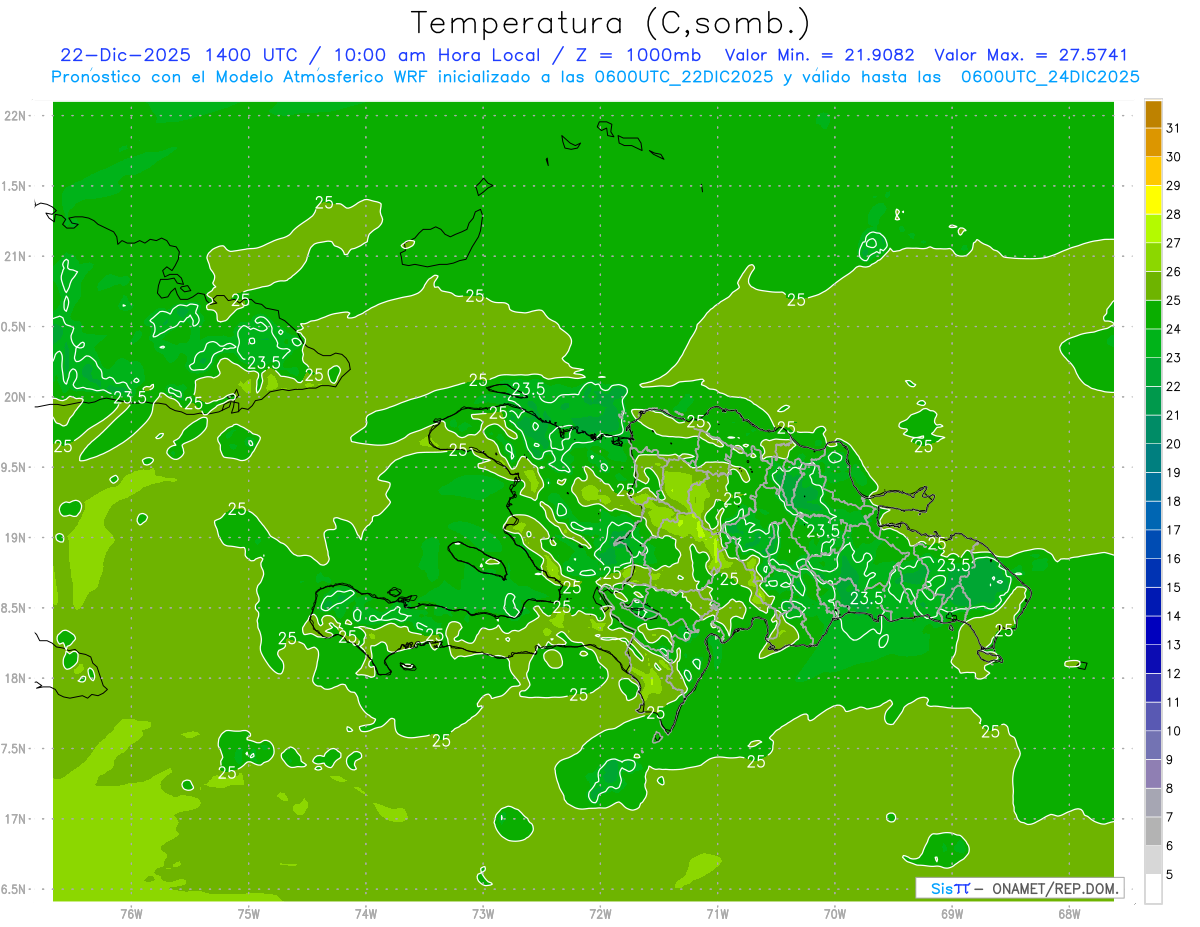The image size is (1200, 927).
Task: Click the "18" colorbar value label
Action: click(1174, 501)
